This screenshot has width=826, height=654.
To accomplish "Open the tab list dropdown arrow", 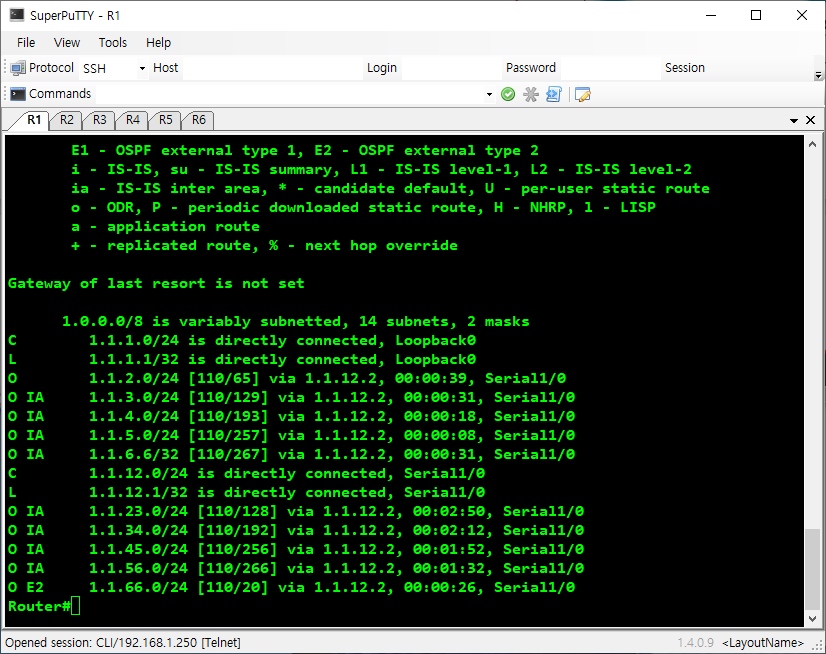I will click(794, 121).
